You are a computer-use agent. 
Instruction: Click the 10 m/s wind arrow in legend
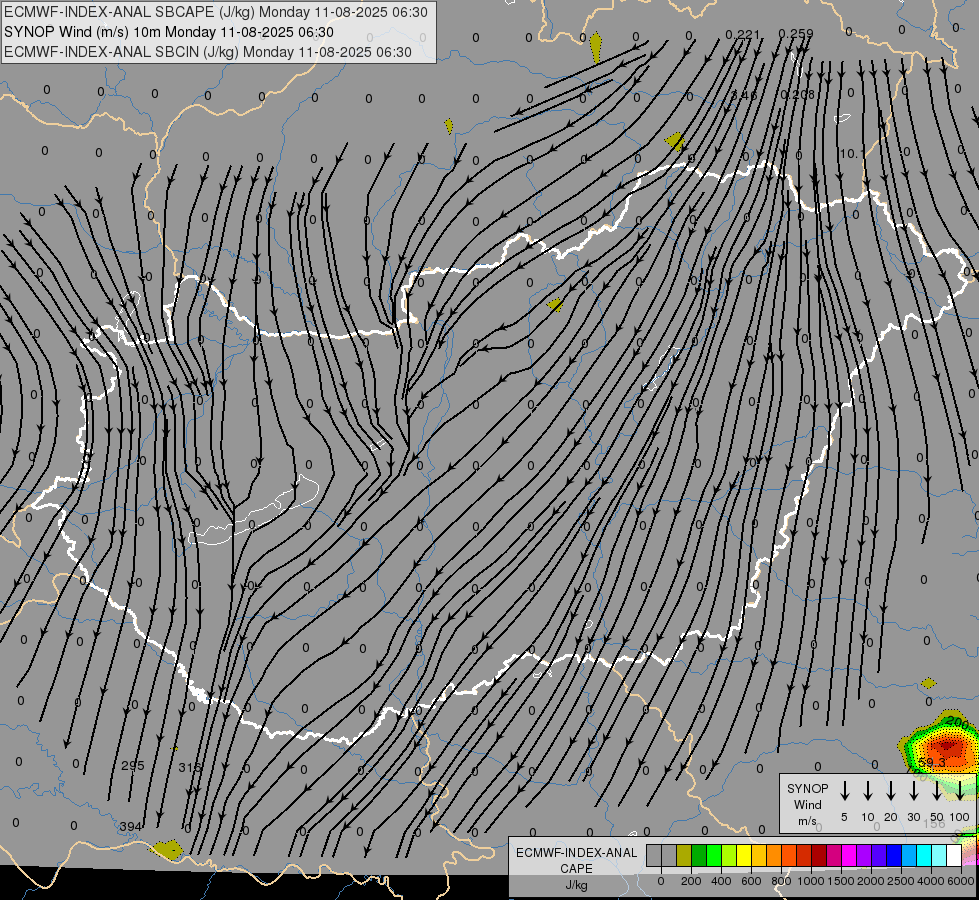click(868, 791)
